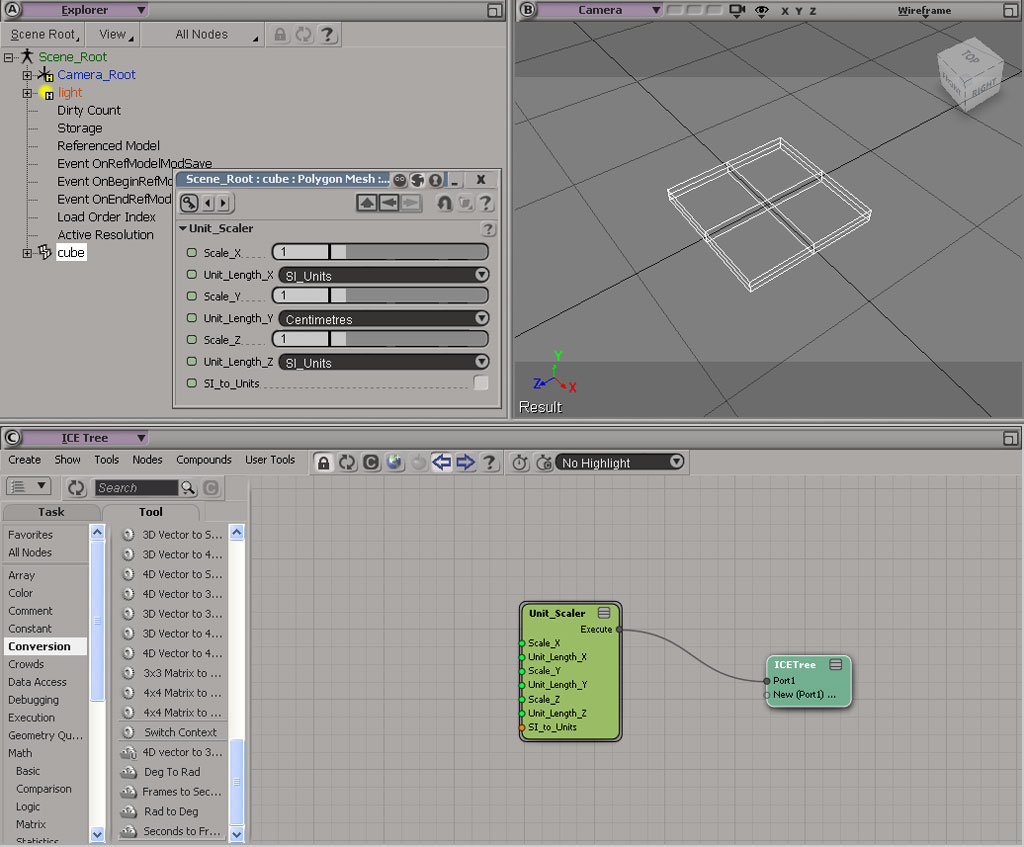
Task: Toggle the SI_to_Units checkbox
Action: pos(481,383)
